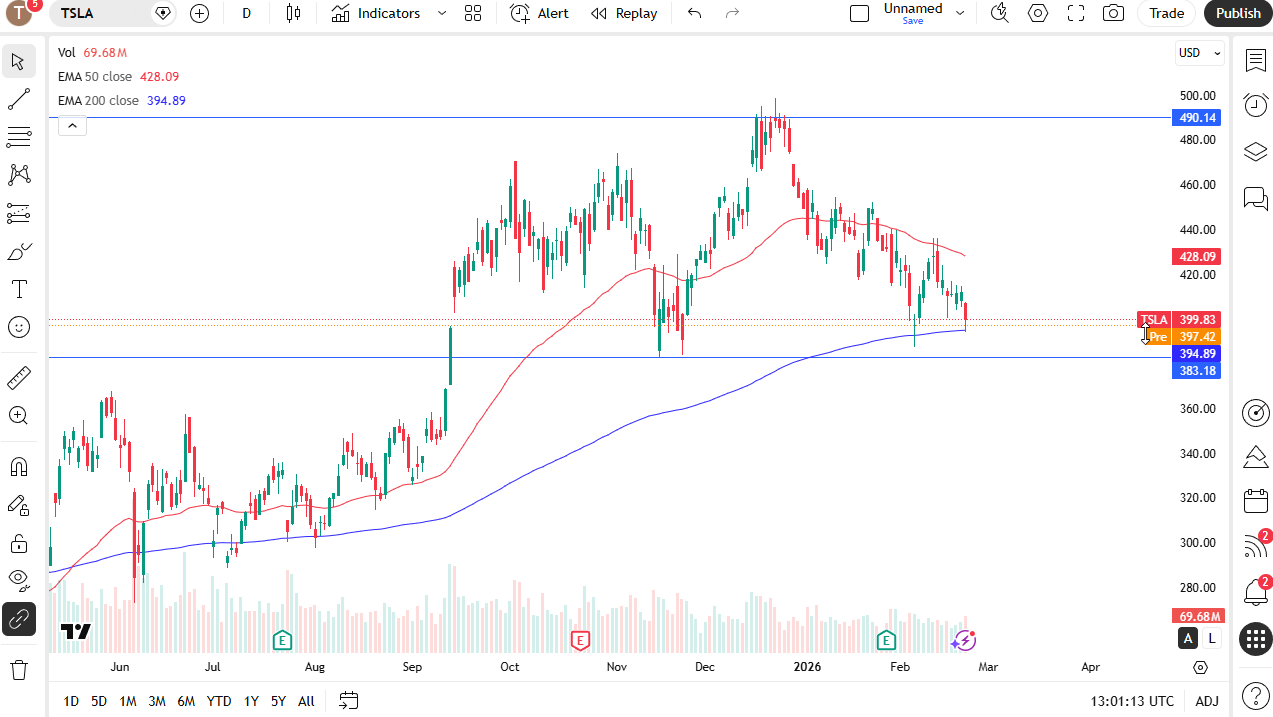Open the alerts clock panel

1256,104
